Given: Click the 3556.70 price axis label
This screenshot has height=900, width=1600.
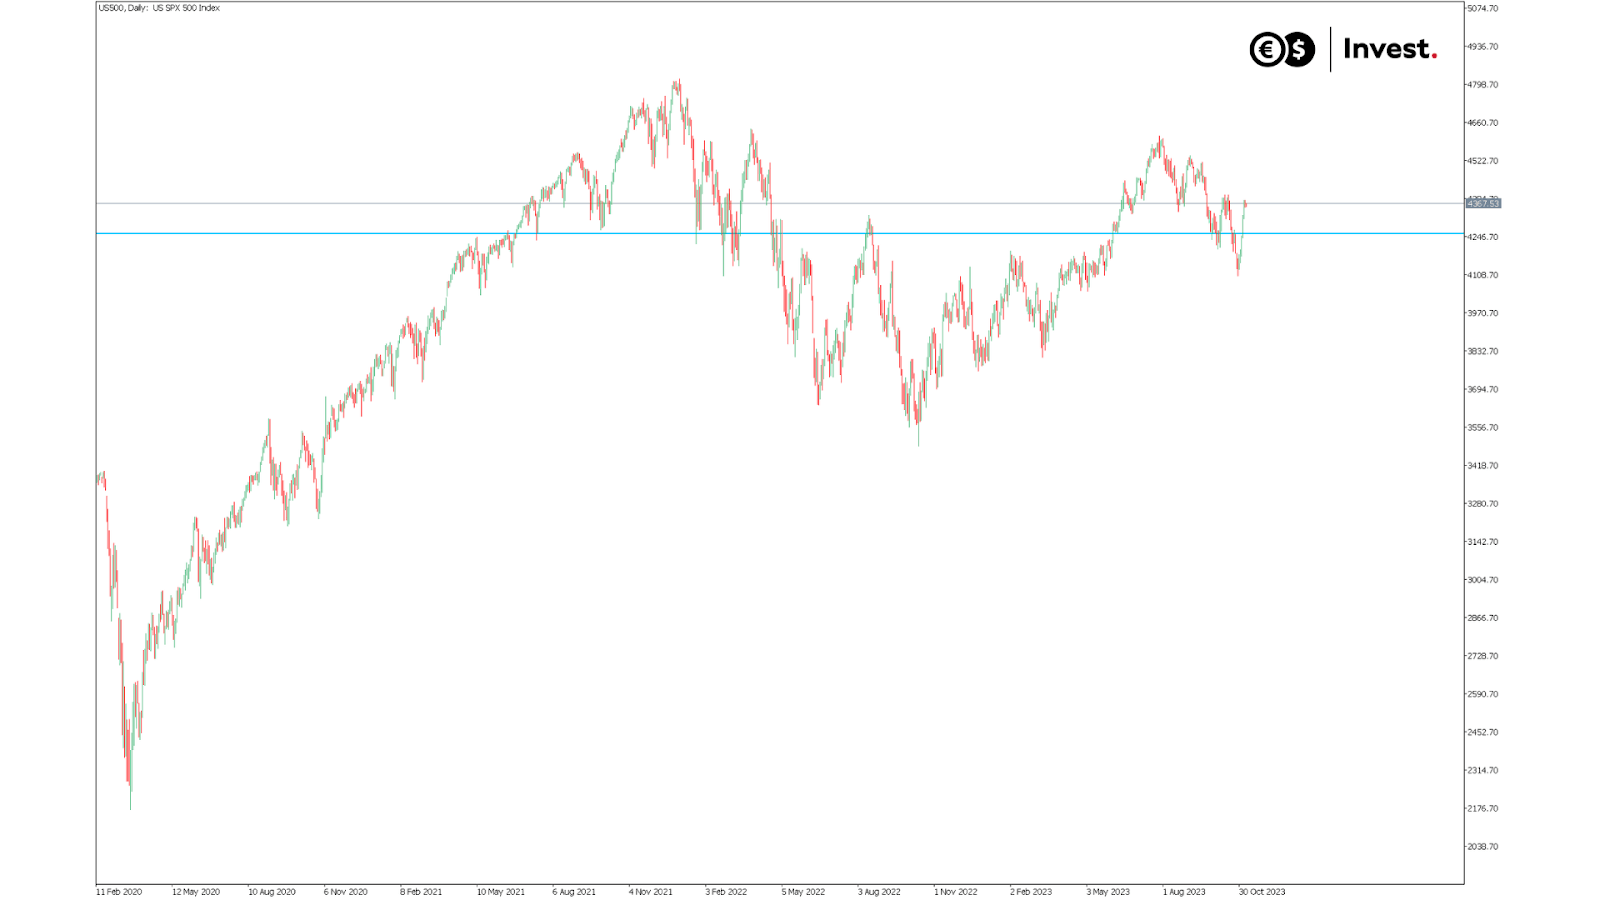Looking at the screenshot, I should click(x=1482, y=427).
